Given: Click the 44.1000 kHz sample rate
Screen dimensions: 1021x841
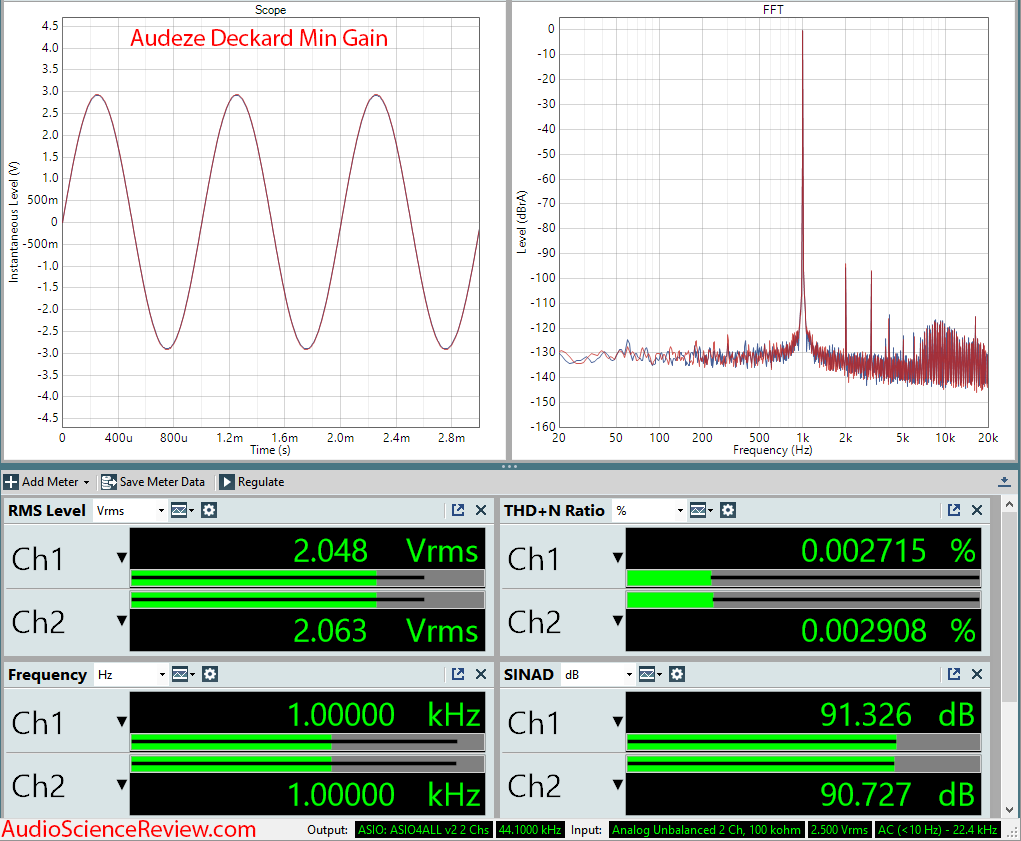Looking at the screenshot, I should pos(529,830).
